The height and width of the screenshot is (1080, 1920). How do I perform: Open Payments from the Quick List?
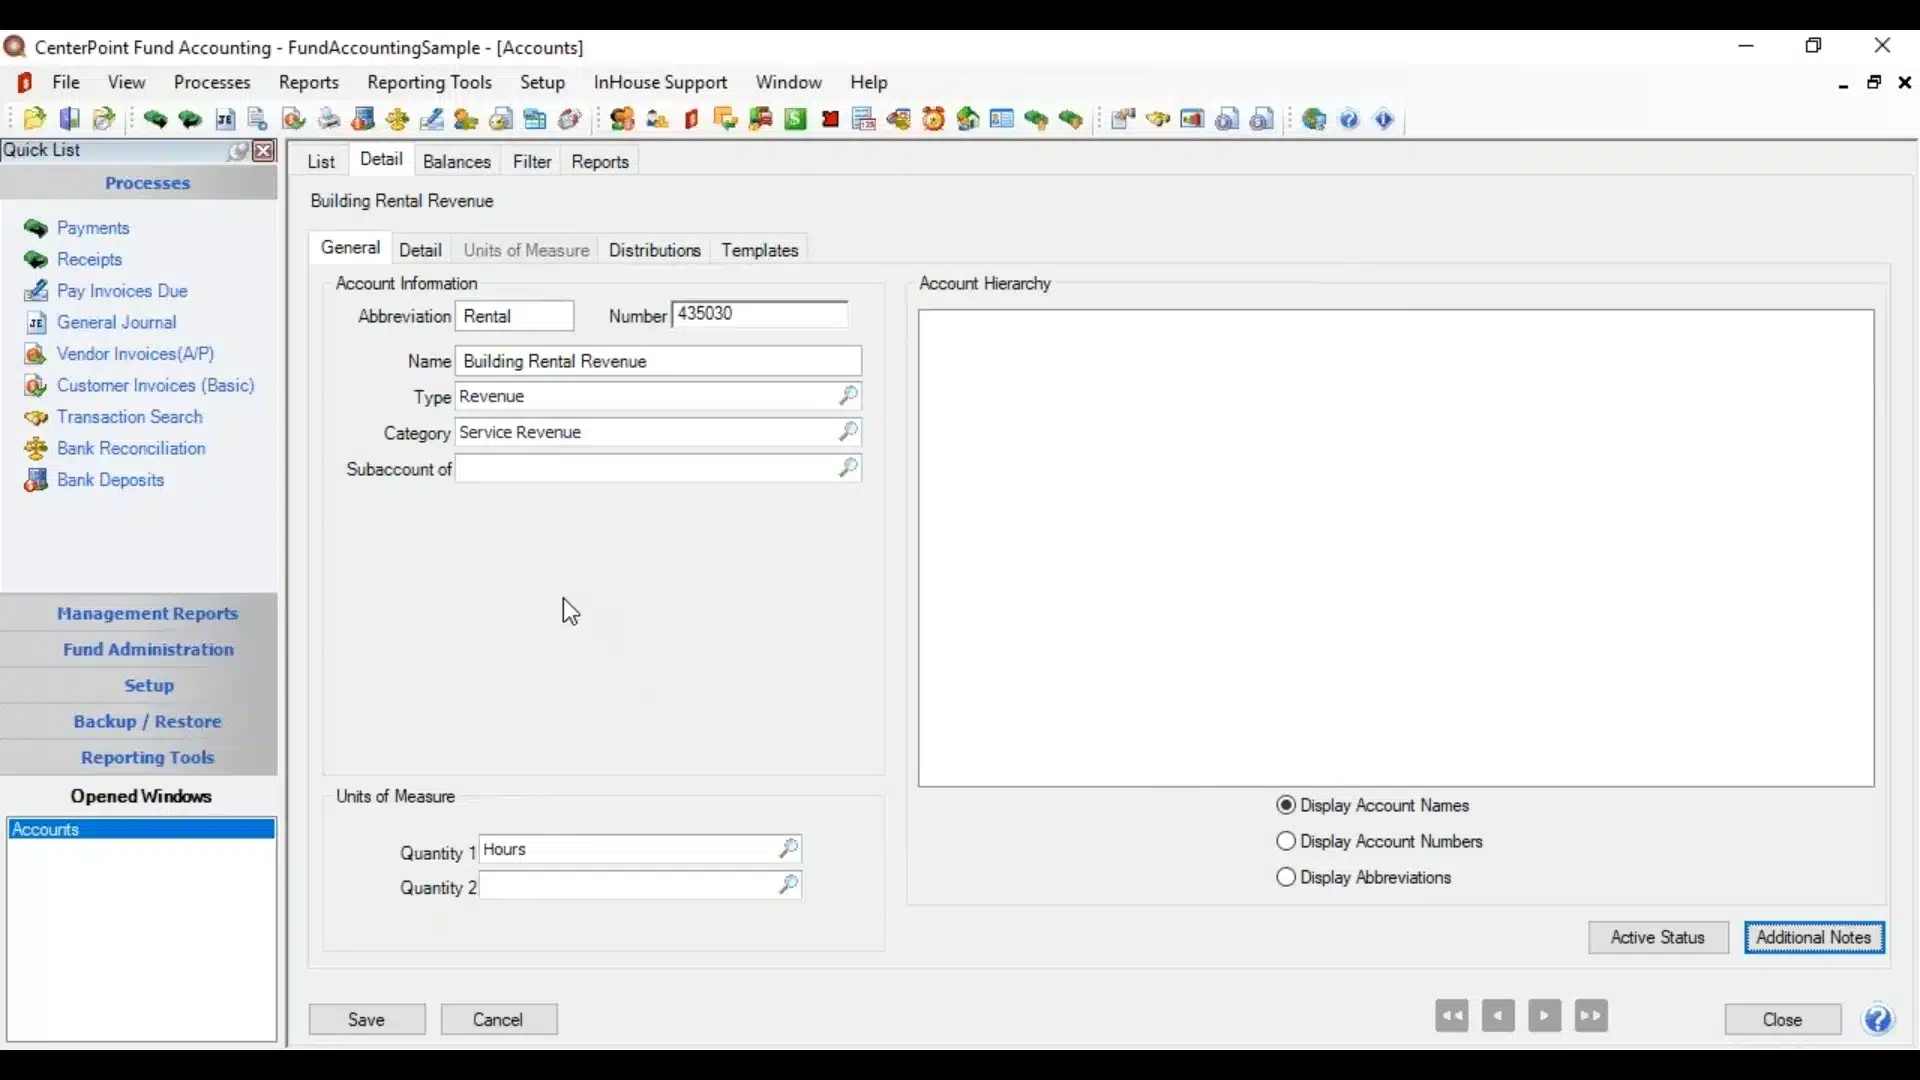[92, 228]
